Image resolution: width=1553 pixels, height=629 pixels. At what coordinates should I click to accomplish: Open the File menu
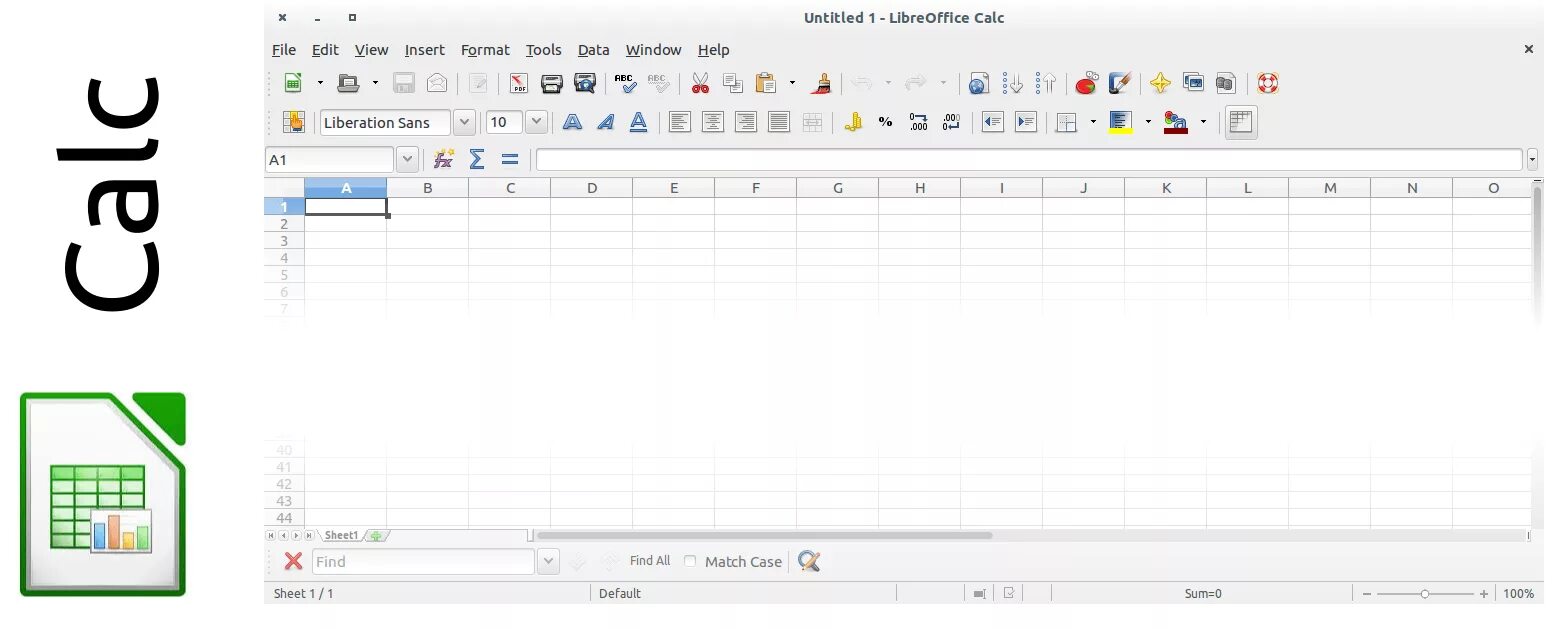tap(284, 50)
